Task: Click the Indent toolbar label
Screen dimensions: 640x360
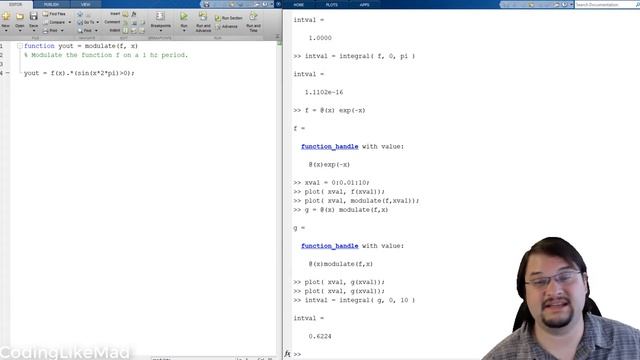Action: pos(115,31)
